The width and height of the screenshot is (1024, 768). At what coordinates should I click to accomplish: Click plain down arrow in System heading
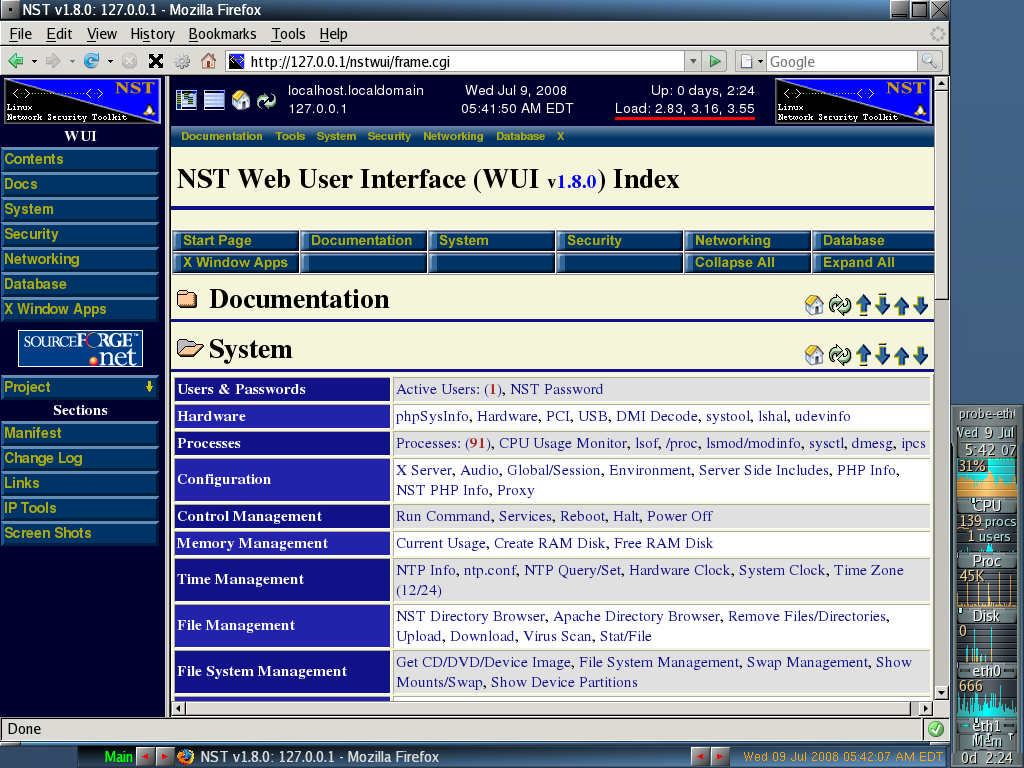pyautogui.click(x=921, y=356)
